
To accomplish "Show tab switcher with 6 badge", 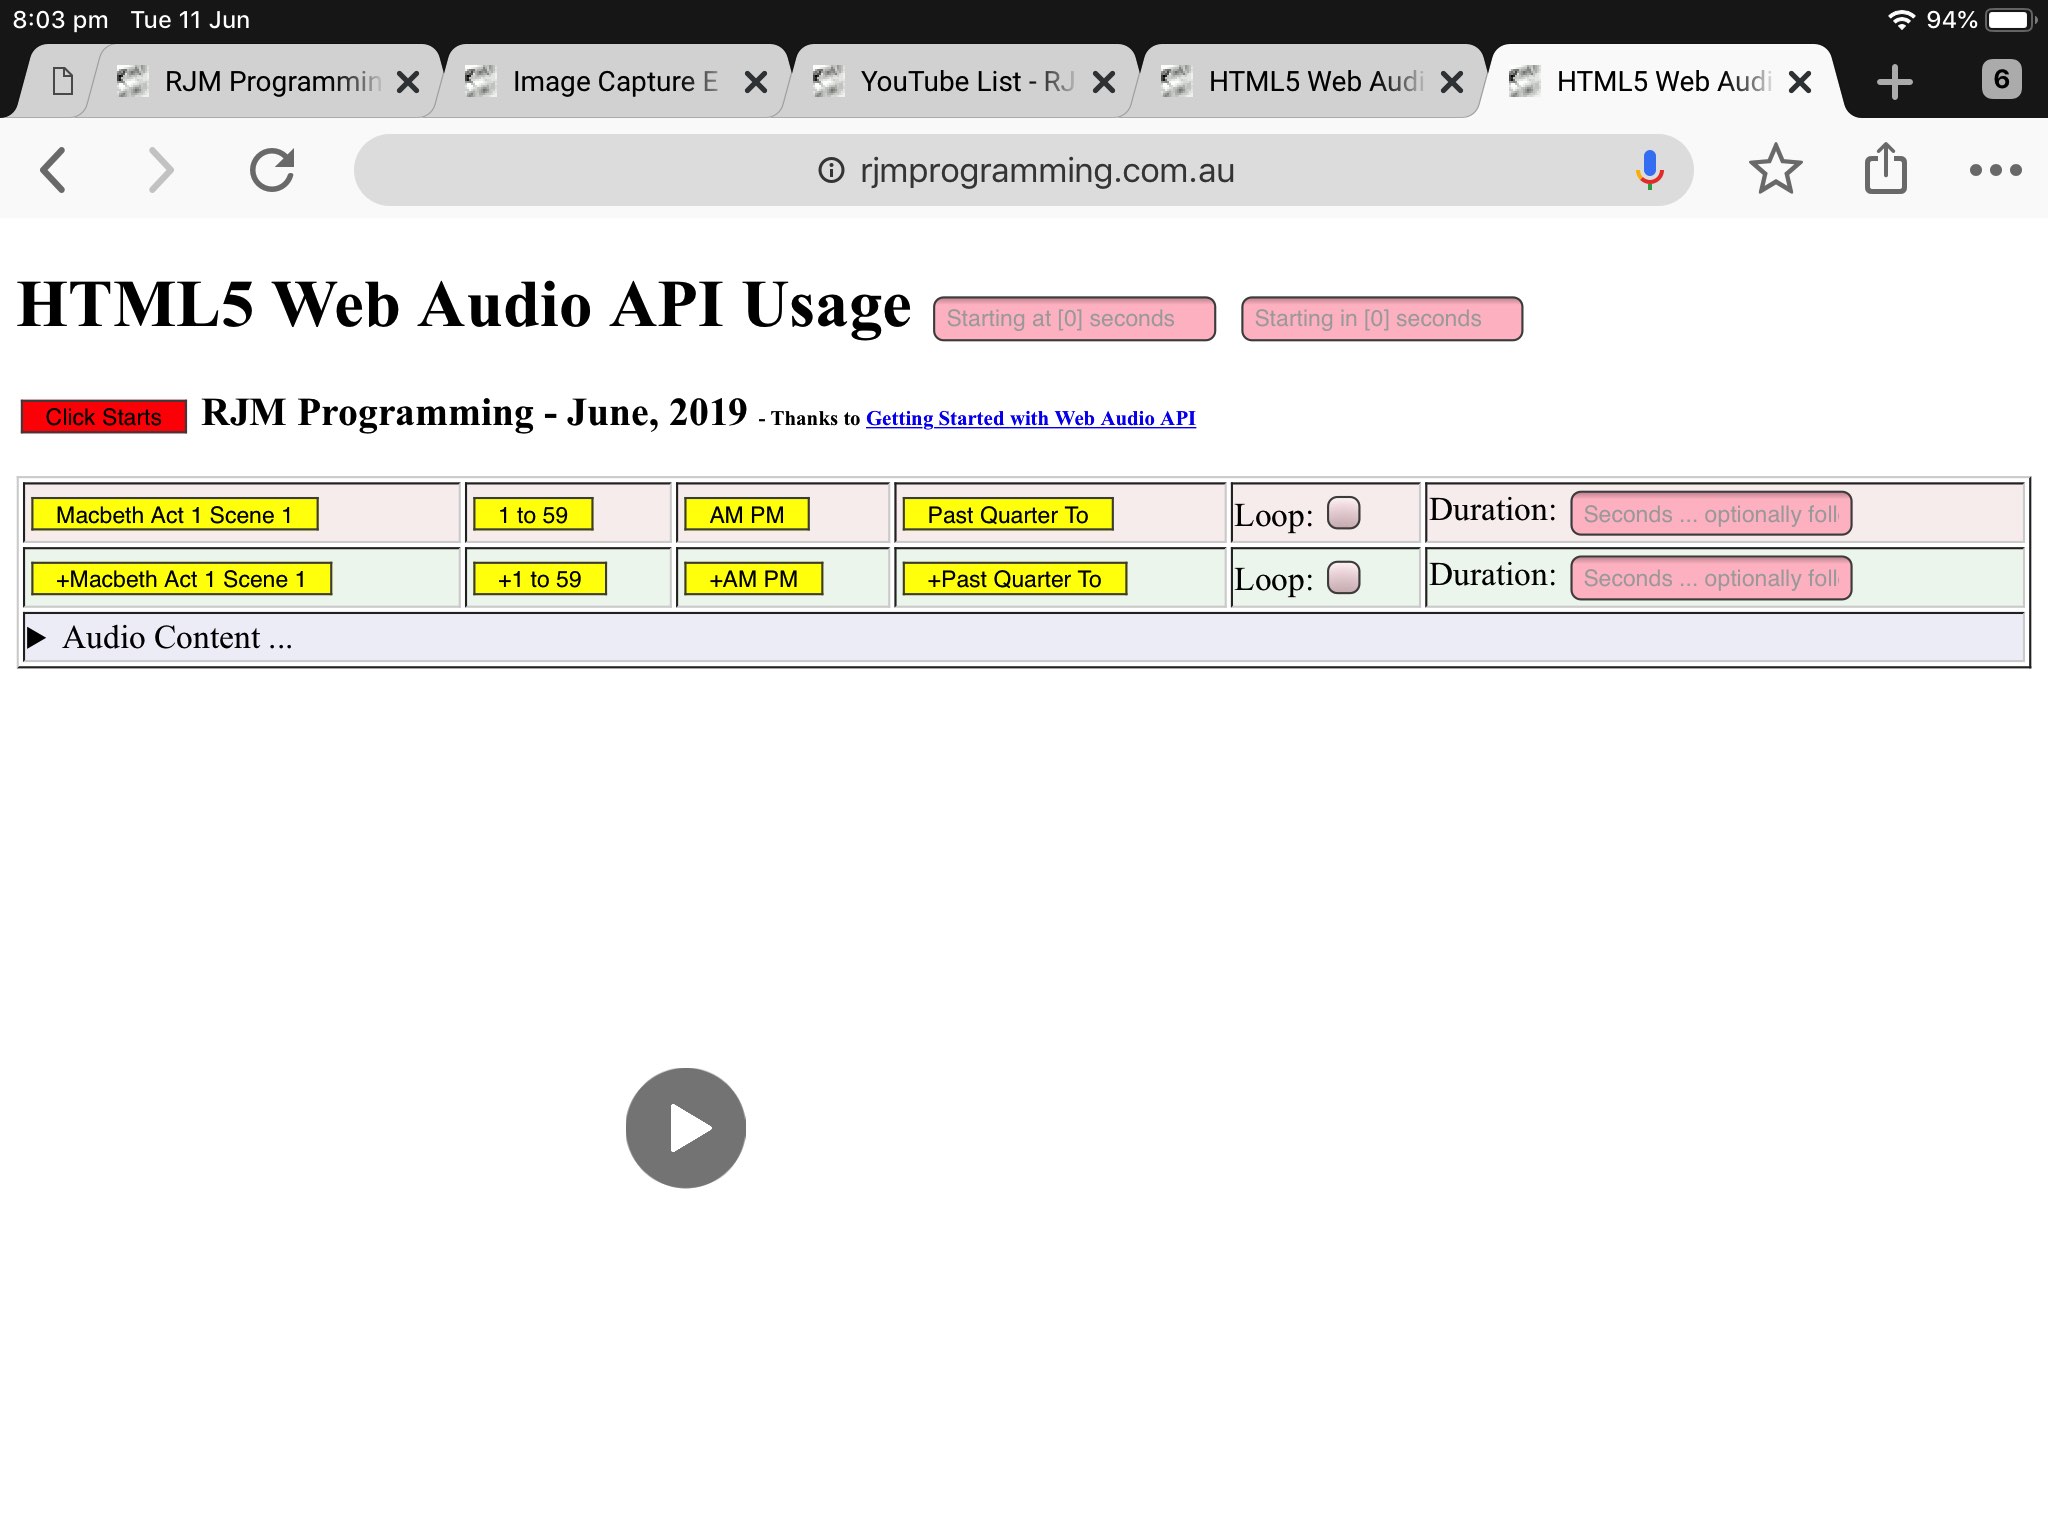I will [2001, 80].
